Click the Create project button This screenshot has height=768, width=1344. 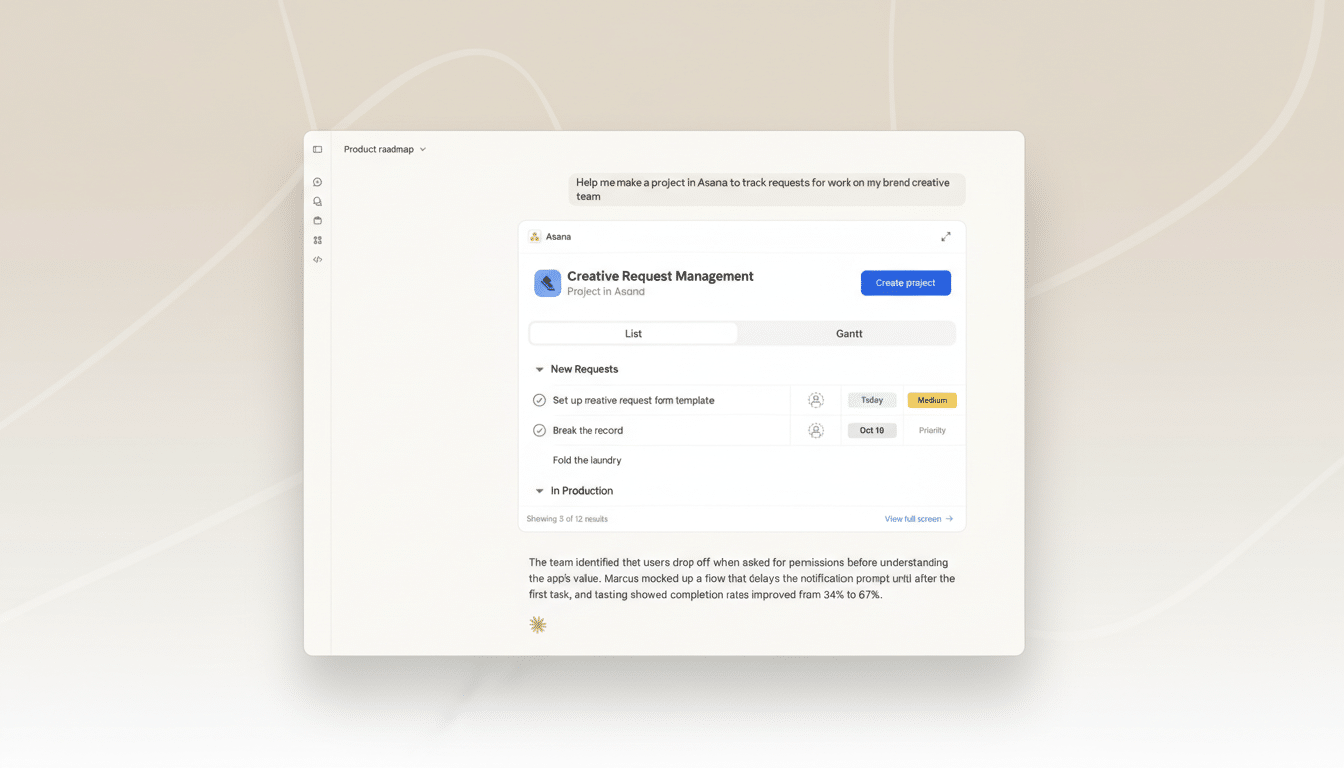[x=905, y=283]
